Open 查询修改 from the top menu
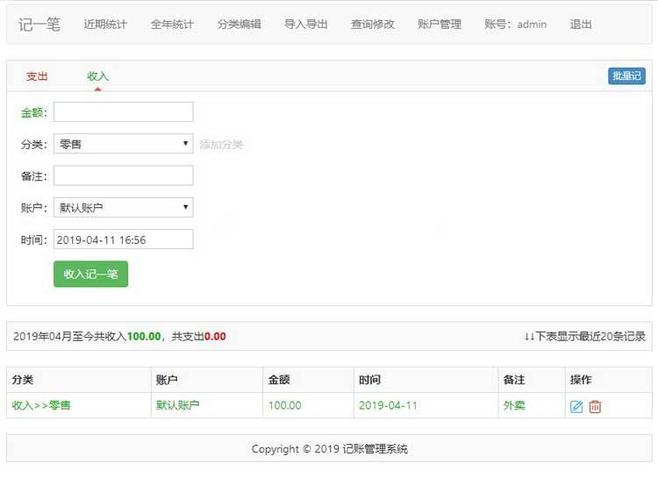Image resolution: width=658 pixels, height=500 pixels. click(x=372, y=24)
